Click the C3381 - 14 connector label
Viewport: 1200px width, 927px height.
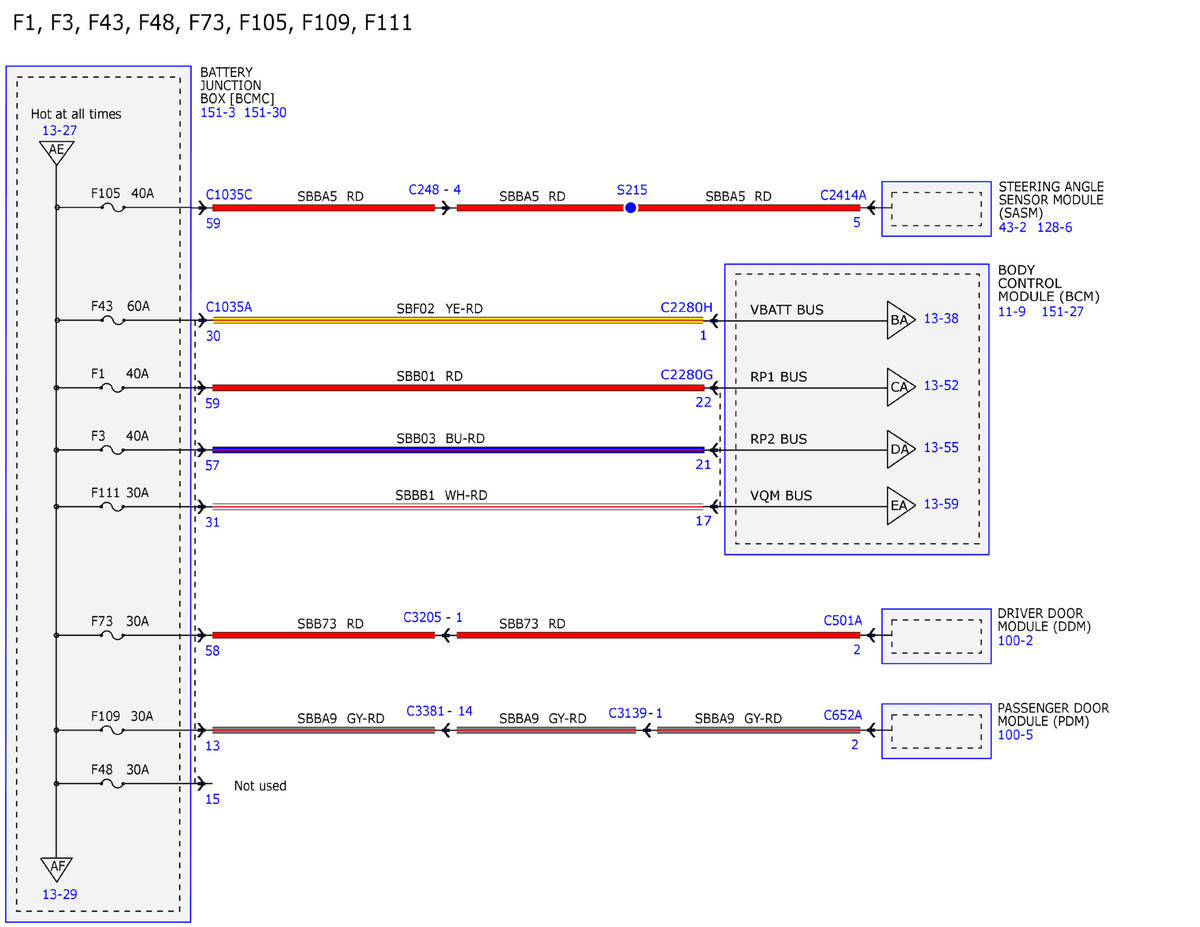[439, 711]
